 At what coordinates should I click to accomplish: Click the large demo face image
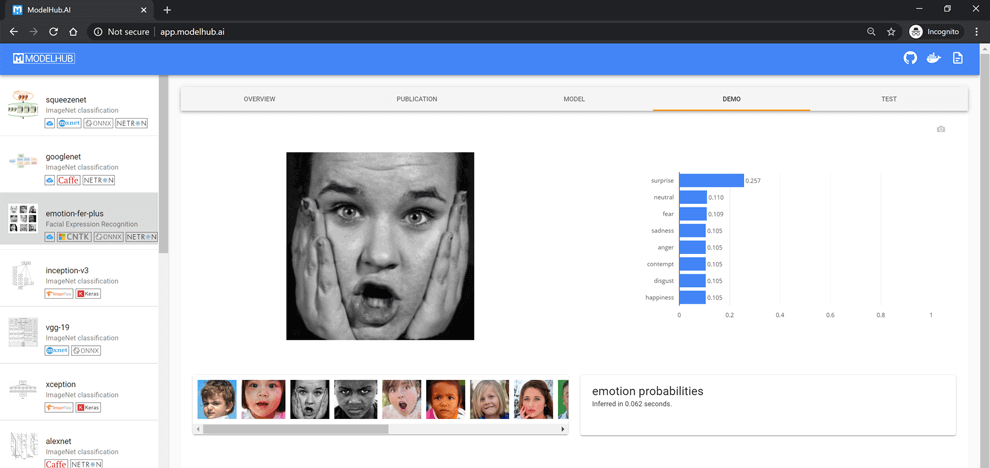coord(380,246)
